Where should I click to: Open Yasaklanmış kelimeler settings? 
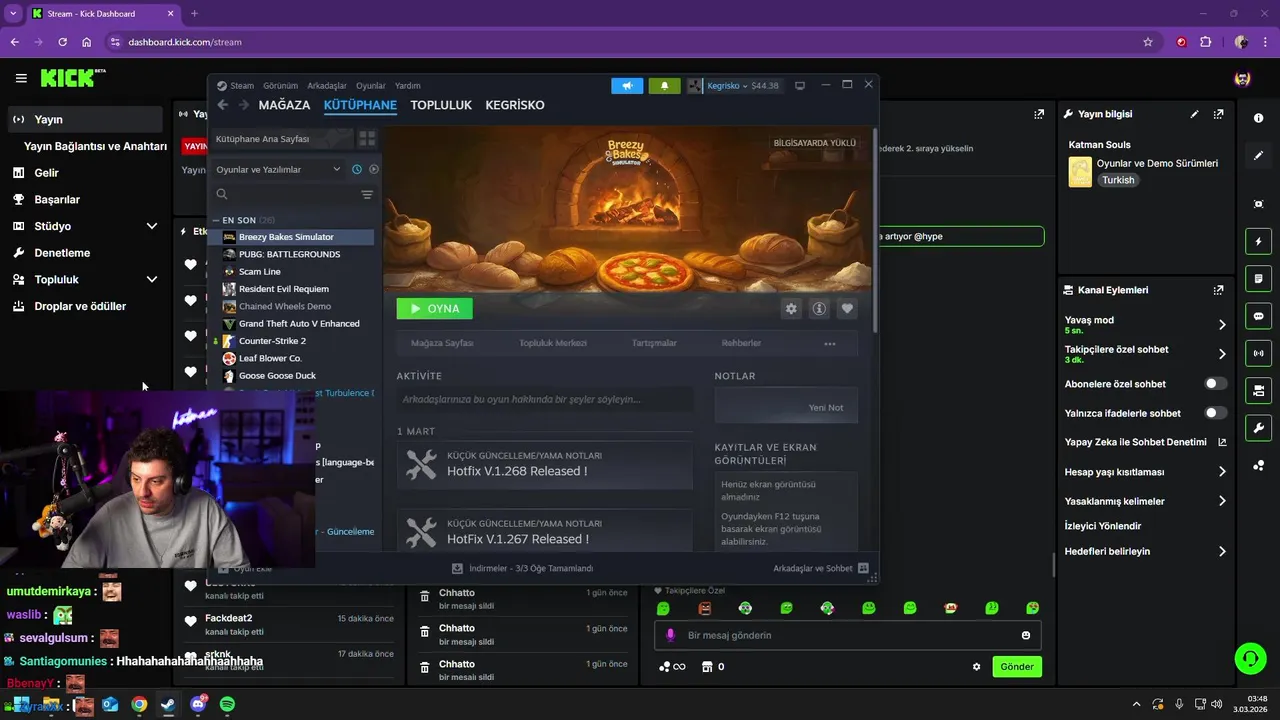[1145, 501]
